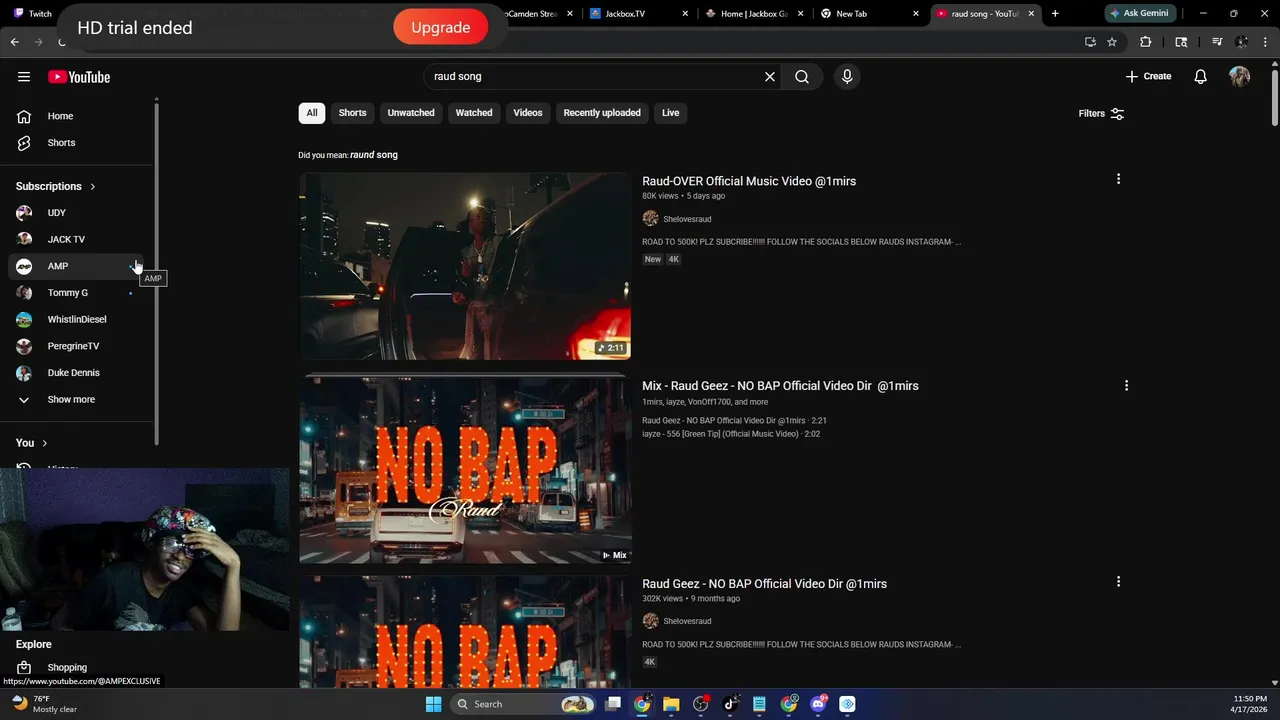
Task: Click the Create button
Action: 1148,77
